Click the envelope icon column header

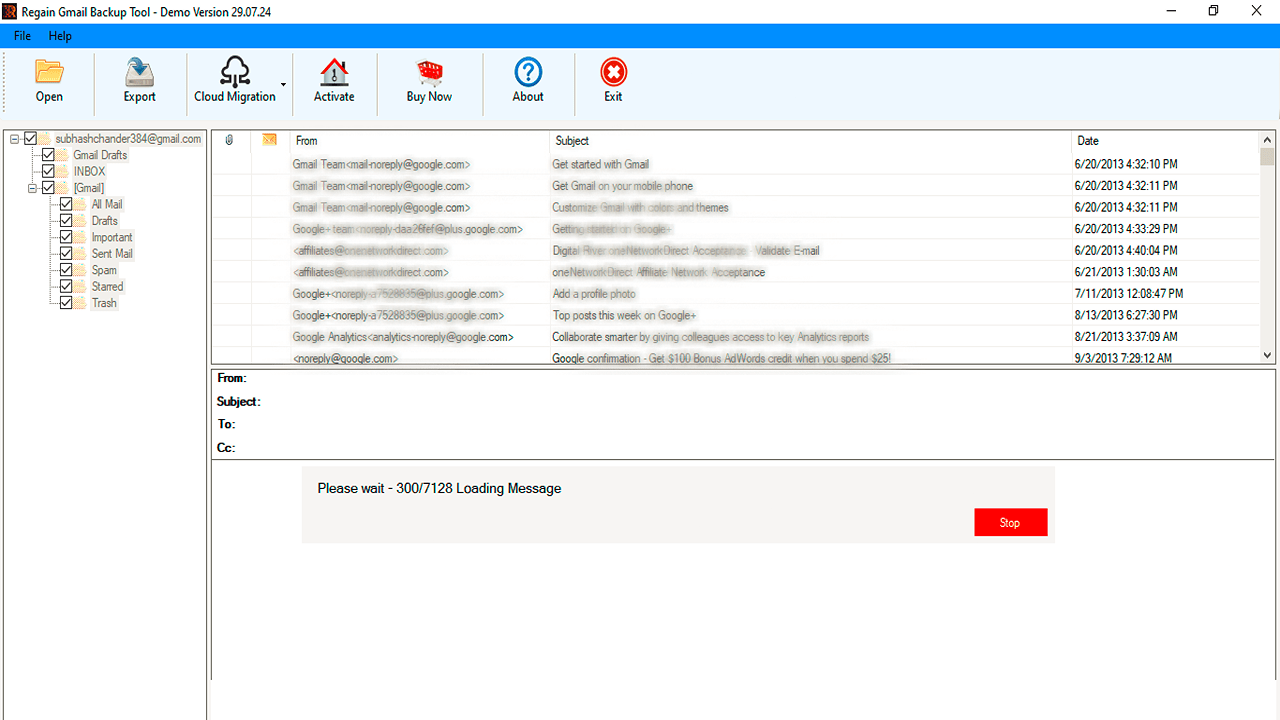pos(269,140)
